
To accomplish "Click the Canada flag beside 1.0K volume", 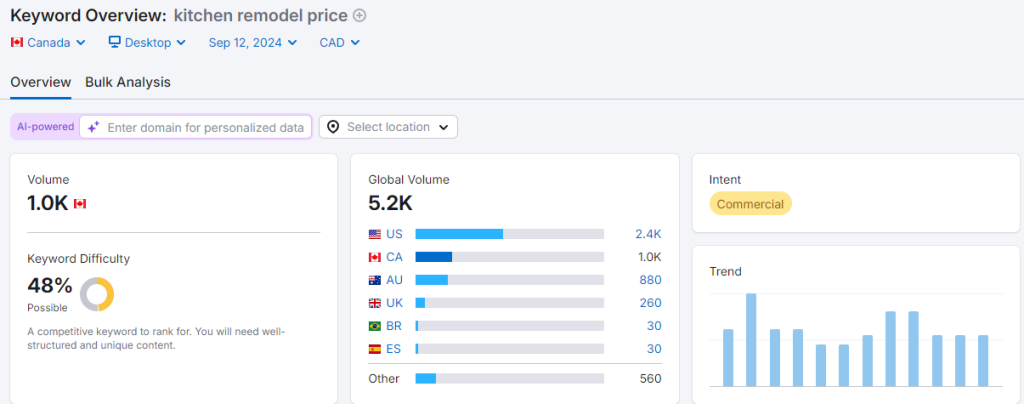I will tap(80, 204).
